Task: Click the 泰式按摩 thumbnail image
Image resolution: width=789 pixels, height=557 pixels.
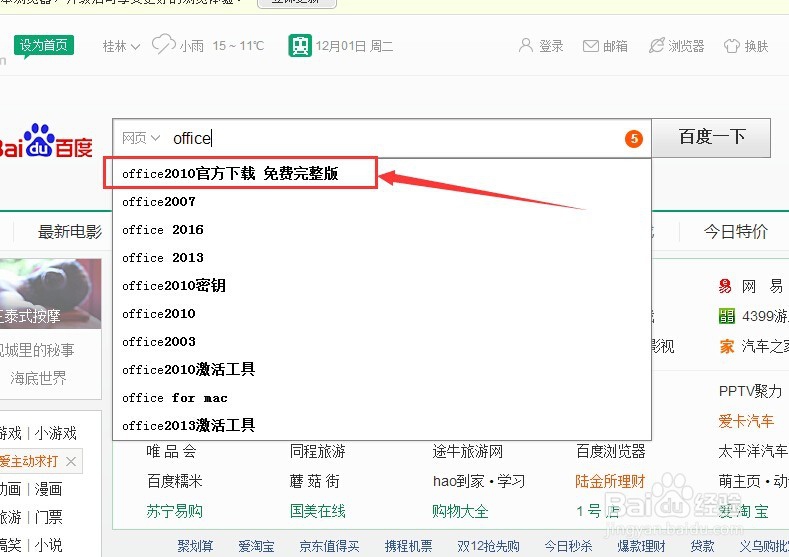Action: [x=50, y=294]
